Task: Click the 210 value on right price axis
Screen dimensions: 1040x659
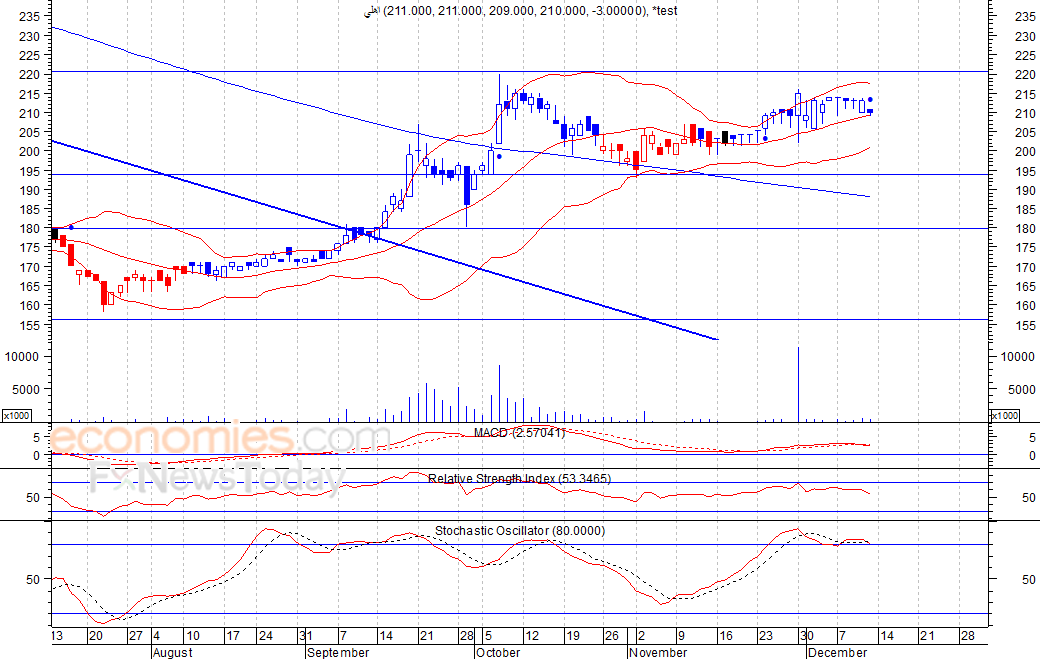Action: (1025, 113)
